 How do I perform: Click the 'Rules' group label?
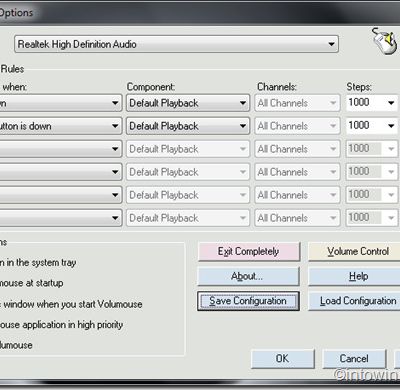12,69
